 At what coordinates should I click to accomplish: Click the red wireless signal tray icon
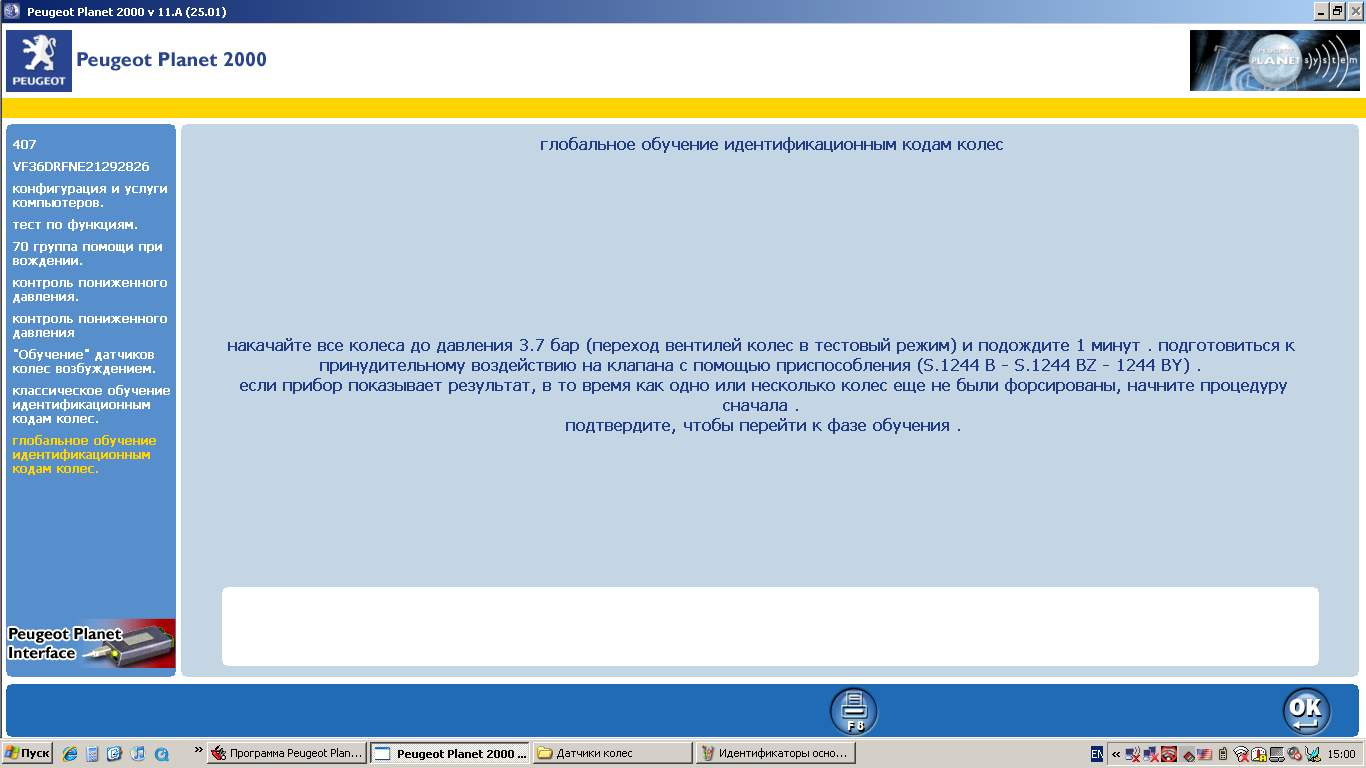(x=1169, y=754)
